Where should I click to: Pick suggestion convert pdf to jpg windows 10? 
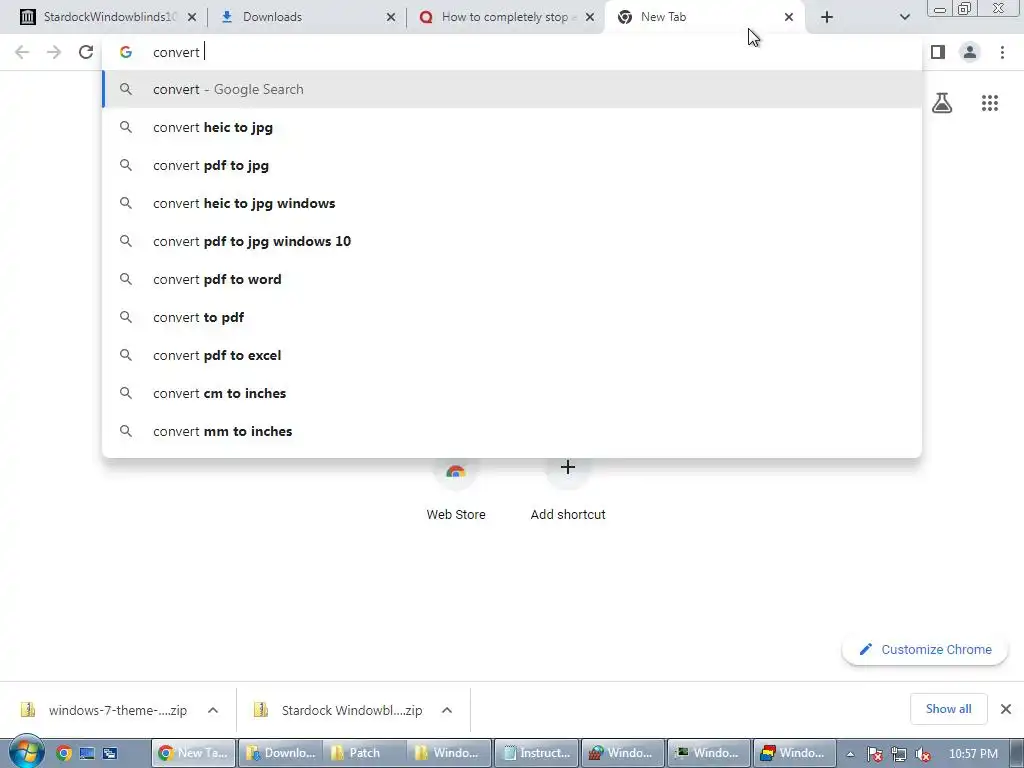(x=512, y=241)
